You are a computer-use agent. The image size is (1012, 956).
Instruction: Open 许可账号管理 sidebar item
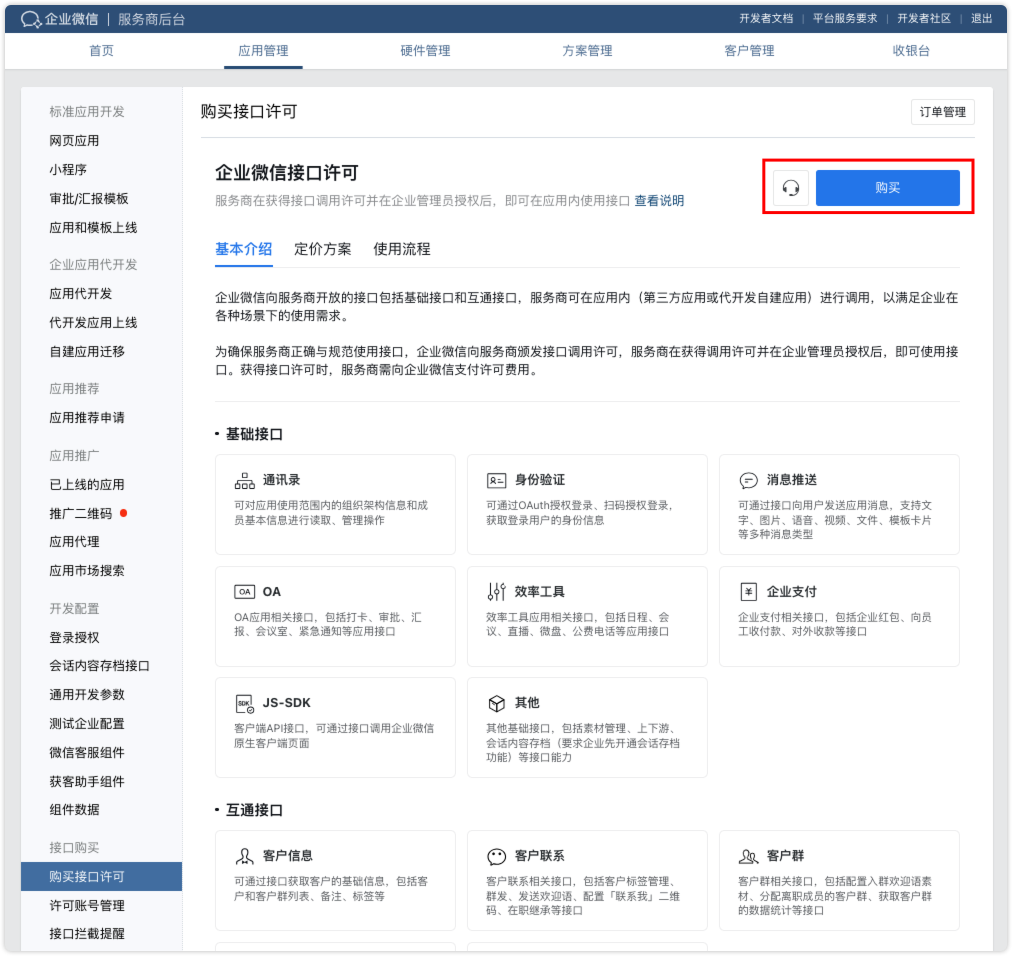[87, 906]
